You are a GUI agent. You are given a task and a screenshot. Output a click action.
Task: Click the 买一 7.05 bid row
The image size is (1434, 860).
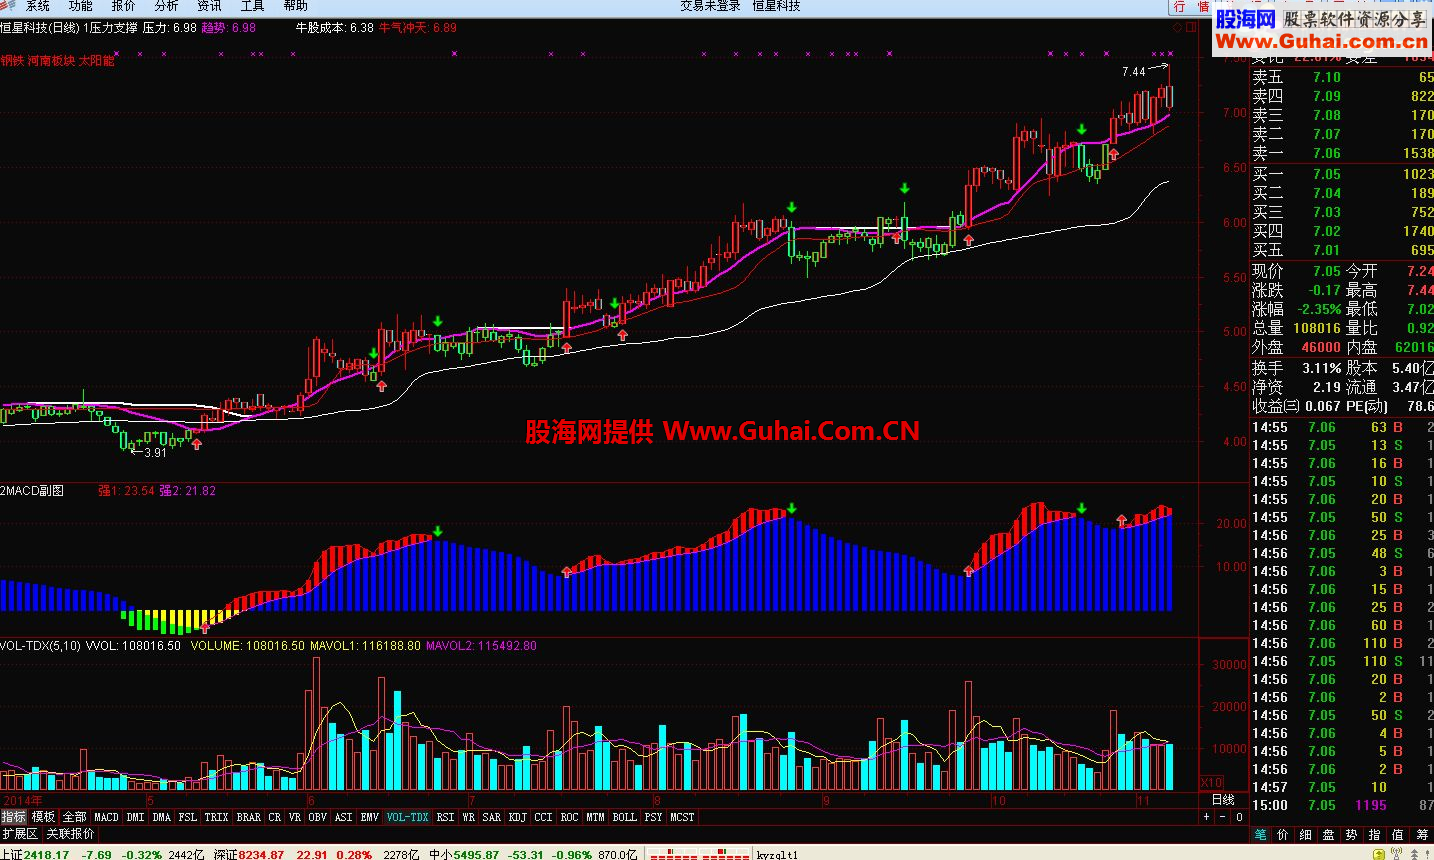[1342, 174]
